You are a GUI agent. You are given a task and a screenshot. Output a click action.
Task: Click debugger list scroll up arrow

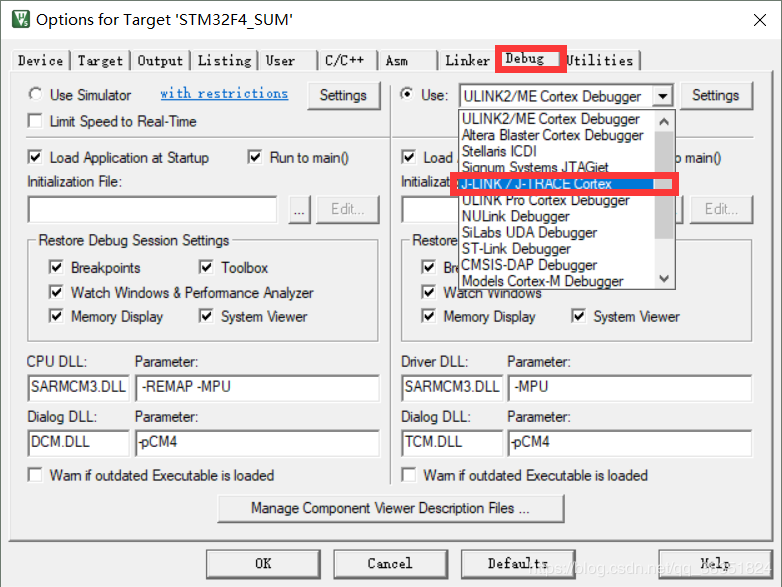tap(664, 122)
